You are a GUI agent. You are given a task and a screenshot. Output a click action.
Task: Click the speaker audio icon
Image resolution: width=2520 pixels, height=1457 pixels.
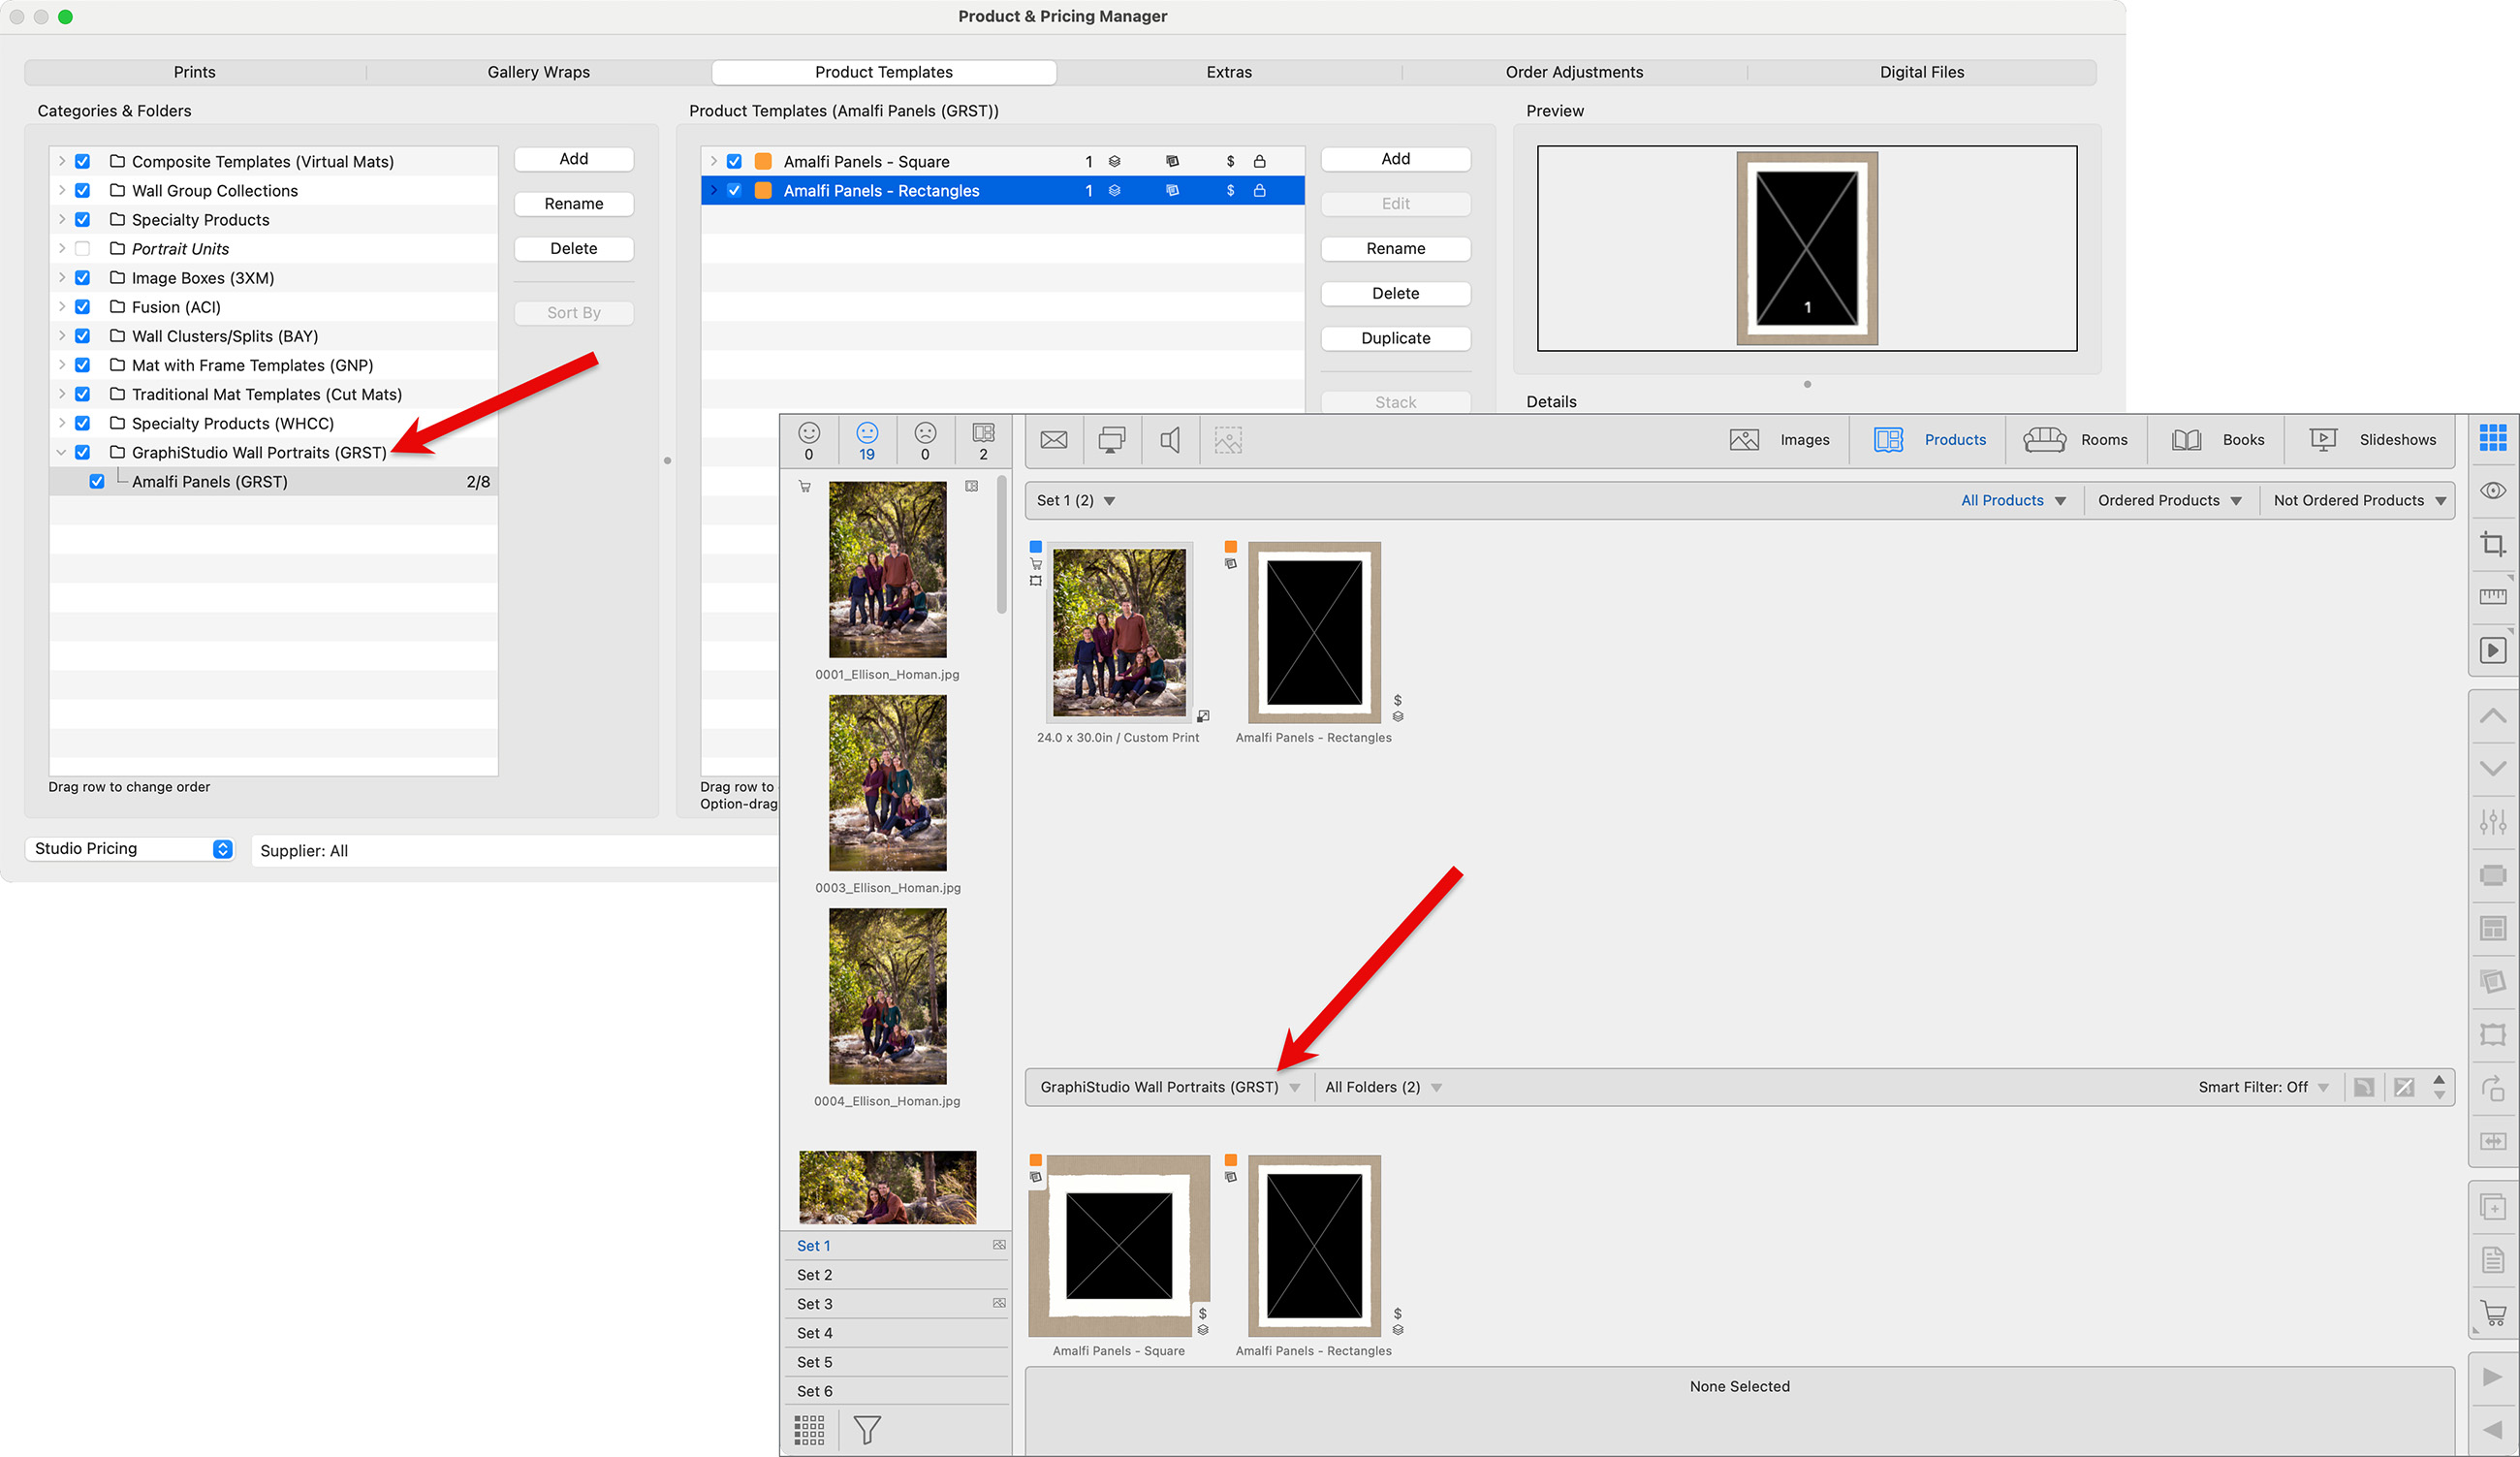pyautogui.click(x=1169, y=440)
